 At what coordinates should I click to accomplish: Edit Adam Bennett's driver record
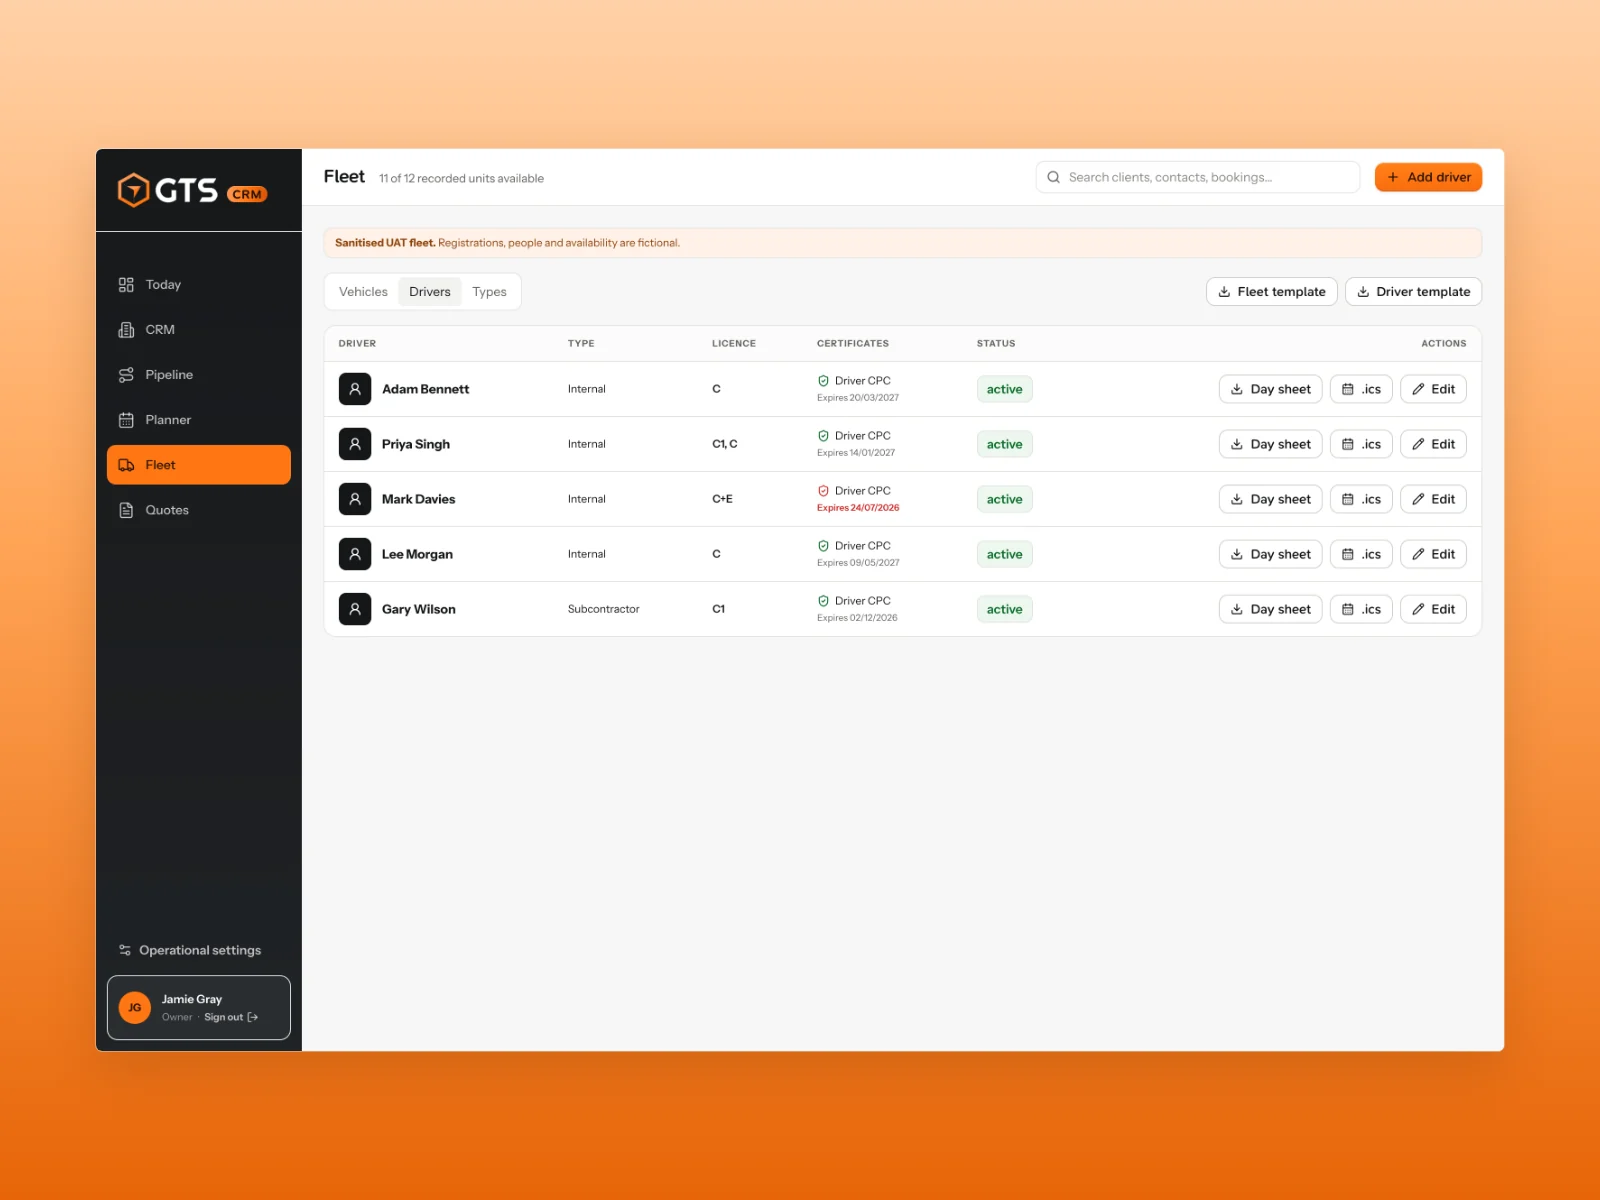point(1433,389)
